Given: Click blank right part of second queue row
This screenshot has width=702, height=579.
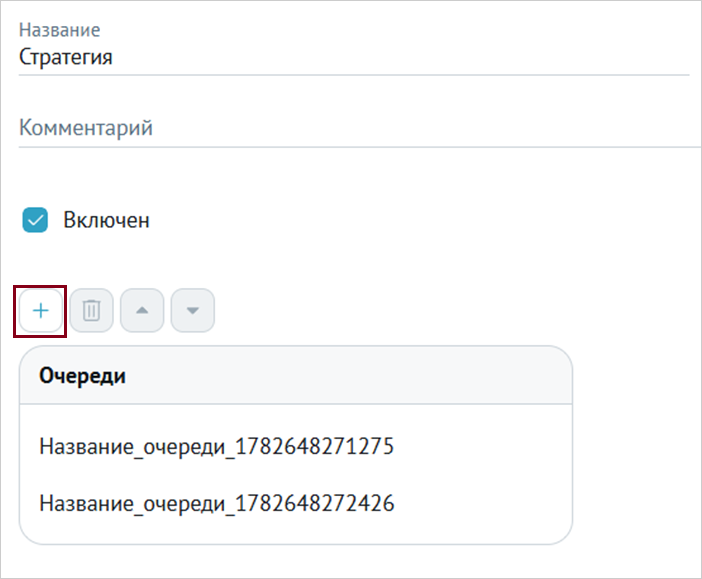Looking at the screenshot, I should (x=483, y=503).
